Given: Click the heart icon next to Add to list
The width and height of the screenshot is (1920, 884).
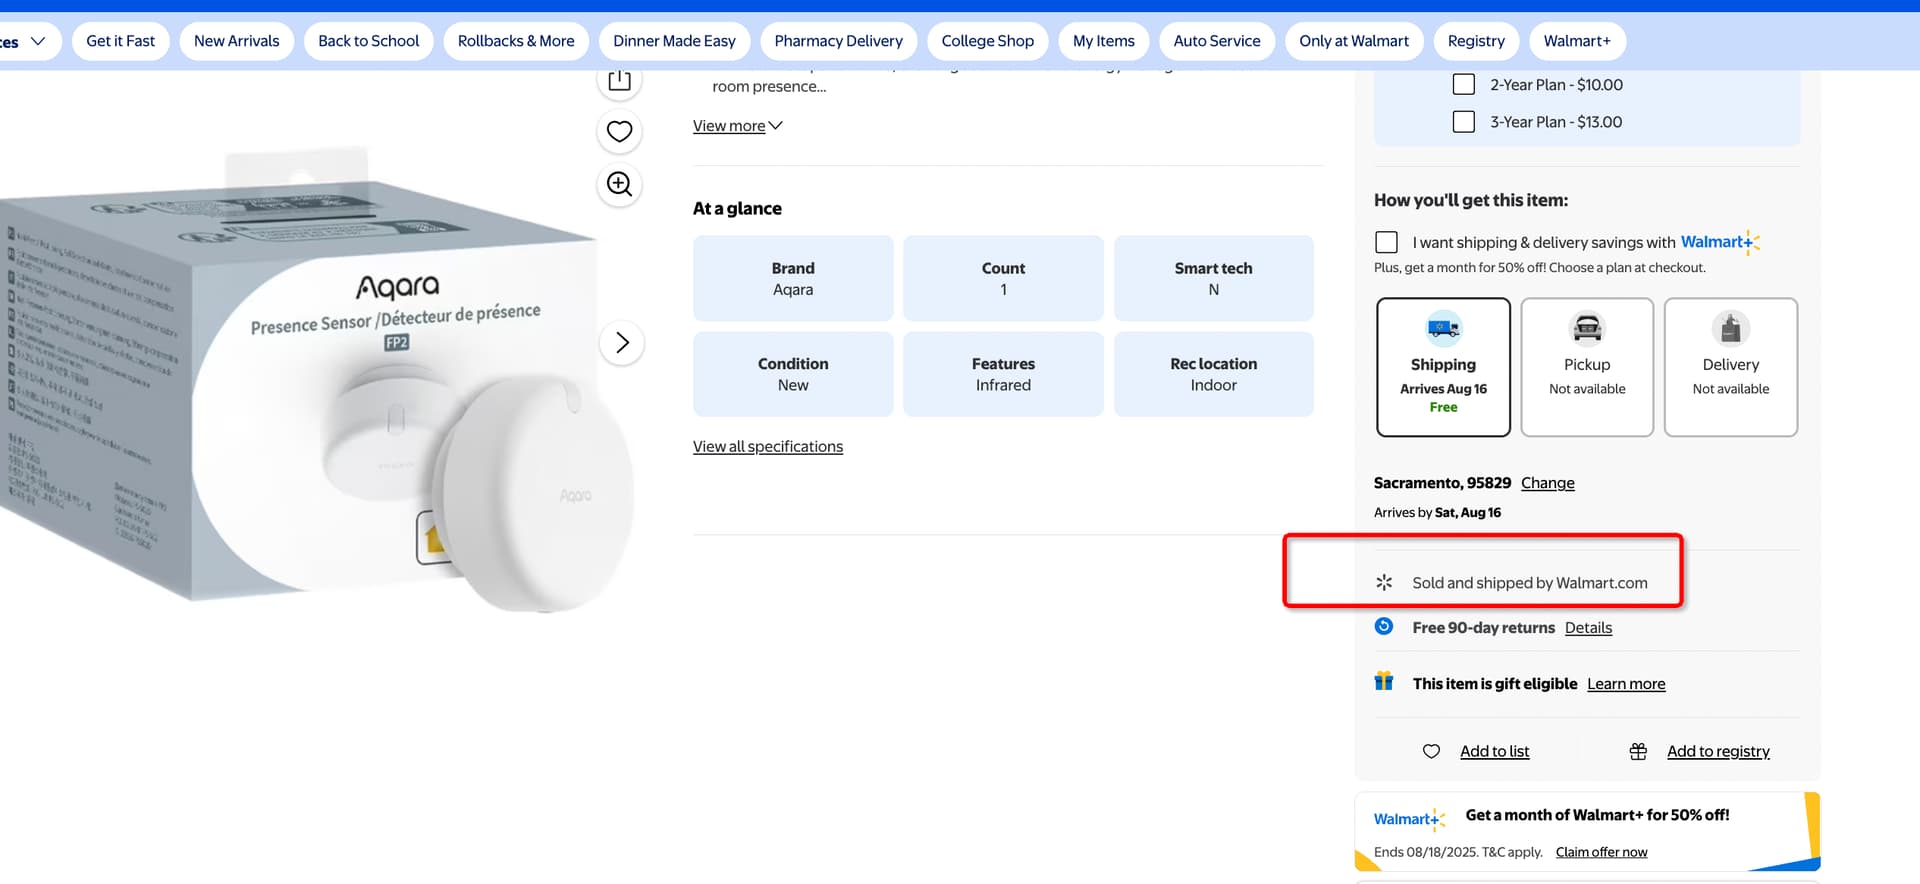Looking at the screenshot, I should (1431, 751).
